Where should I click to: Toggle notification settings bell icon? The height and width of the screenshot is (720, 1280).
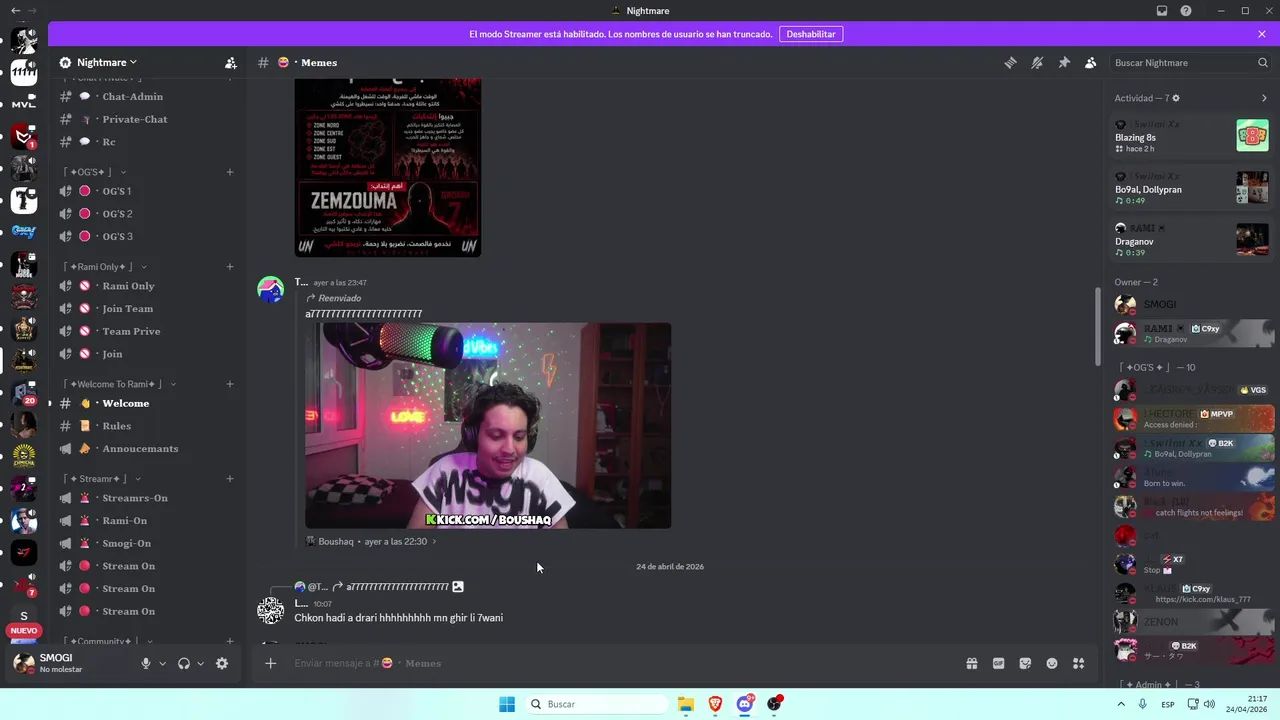click(x=1037, y=62)
